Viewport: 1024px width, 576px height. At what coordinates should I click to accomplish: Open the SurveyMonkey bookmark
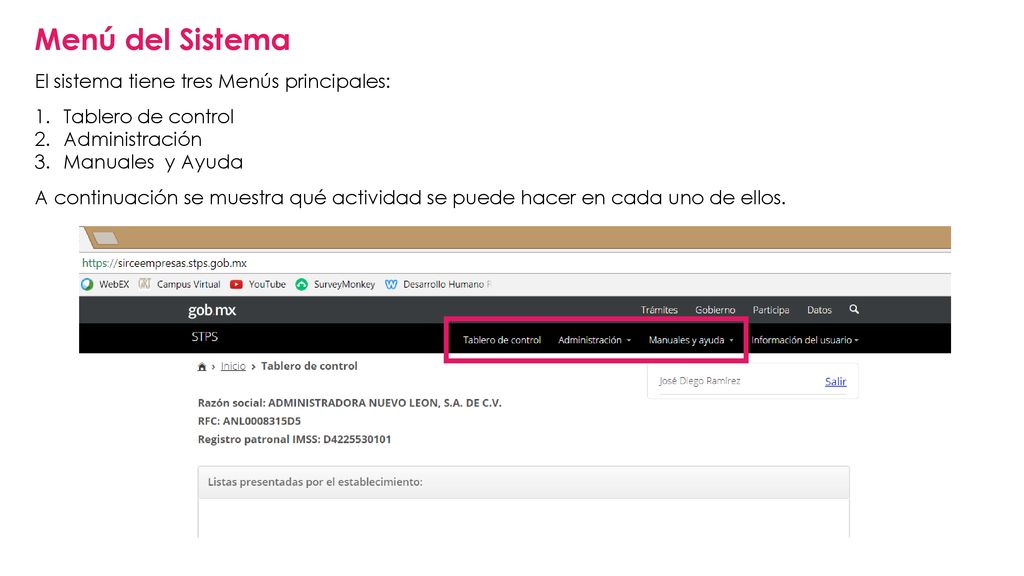[335, 284]
